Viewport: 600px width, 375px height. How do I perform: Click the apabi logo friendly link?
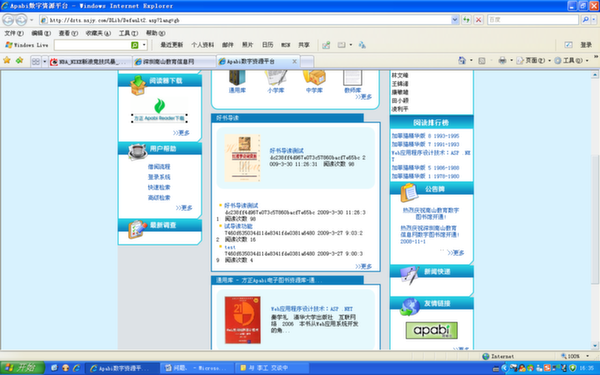coord(432,330)
